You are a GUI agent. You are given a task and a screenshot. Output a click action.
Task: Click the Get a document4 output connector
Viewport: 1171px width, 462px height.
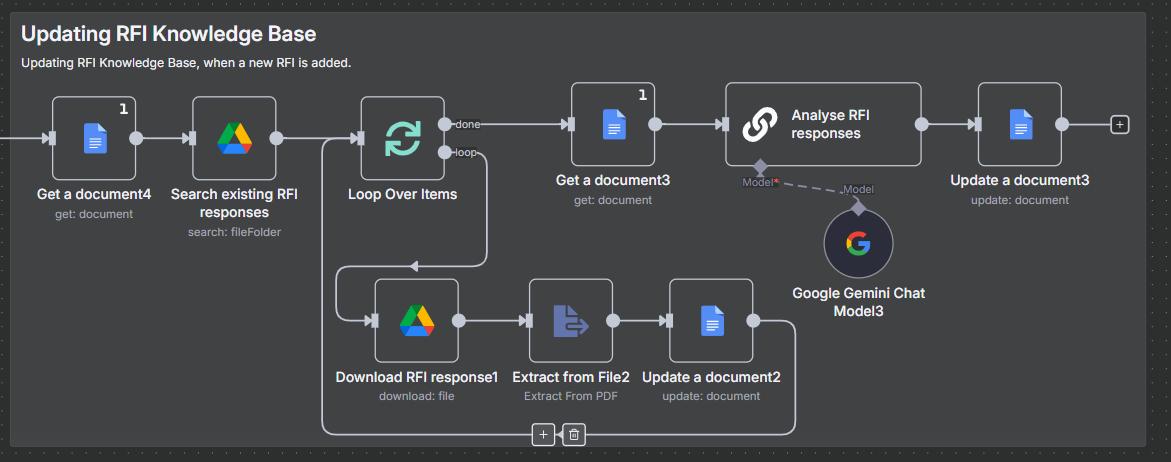click(x=136, y=138)
